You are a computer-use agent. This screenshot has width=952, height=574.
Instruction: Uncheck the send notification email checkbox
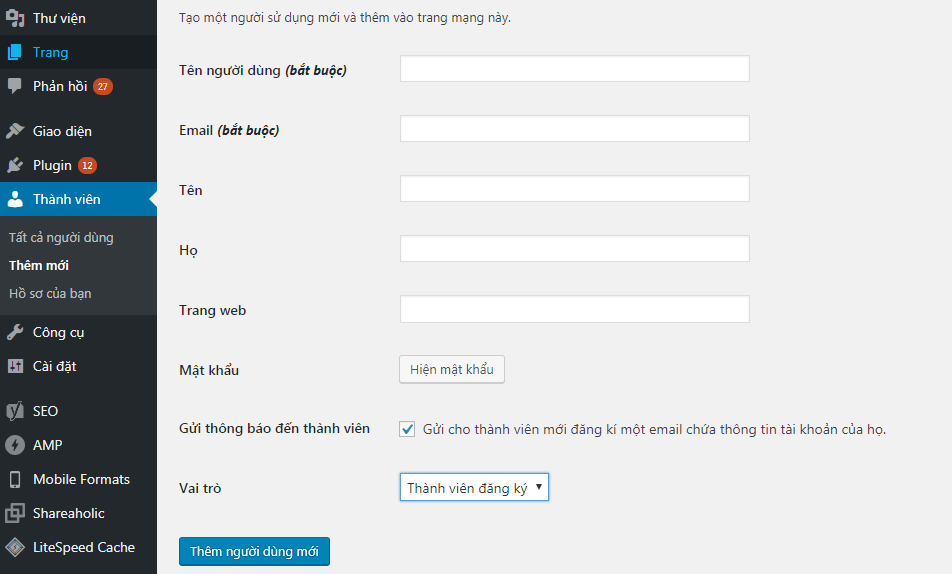tap(407, 429)
